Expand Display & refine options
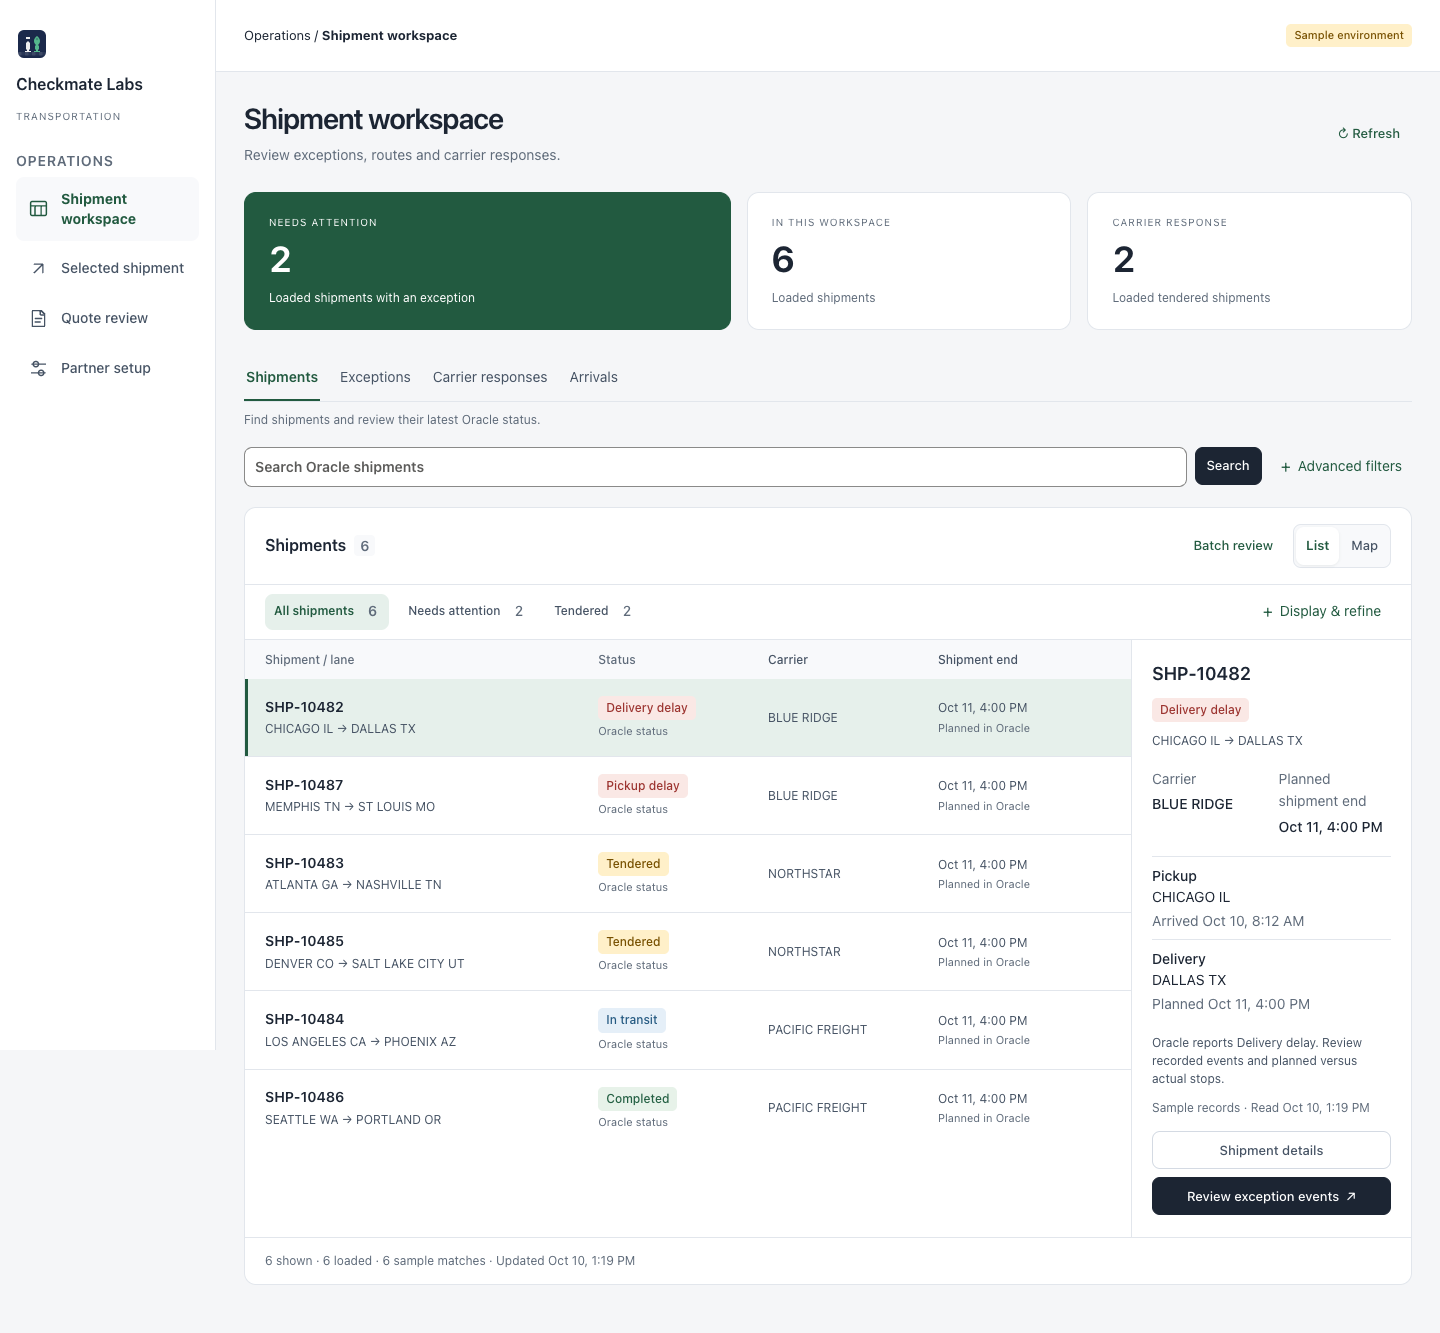 (1322, 611)
